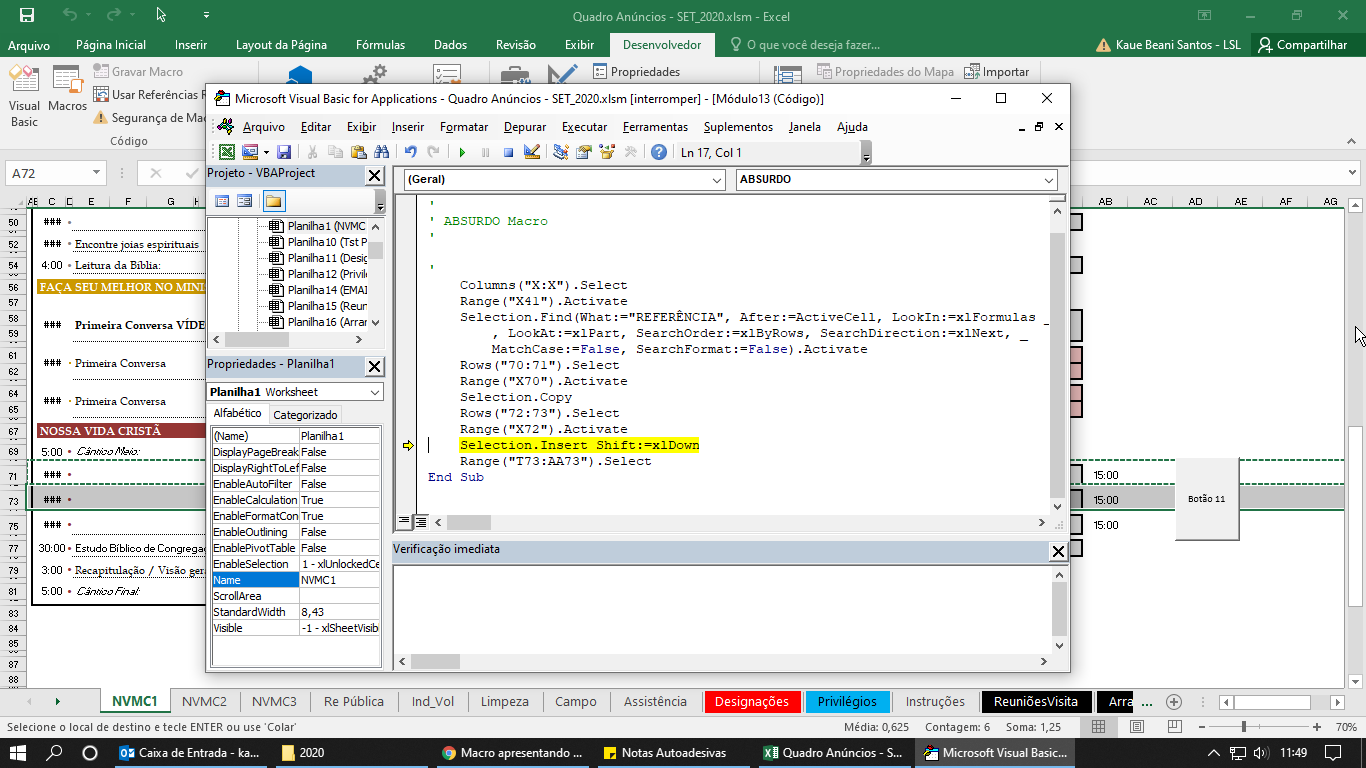Click the View Object icon in Project panel
The height and width of the screenshot is (768, 1366).
244,201
